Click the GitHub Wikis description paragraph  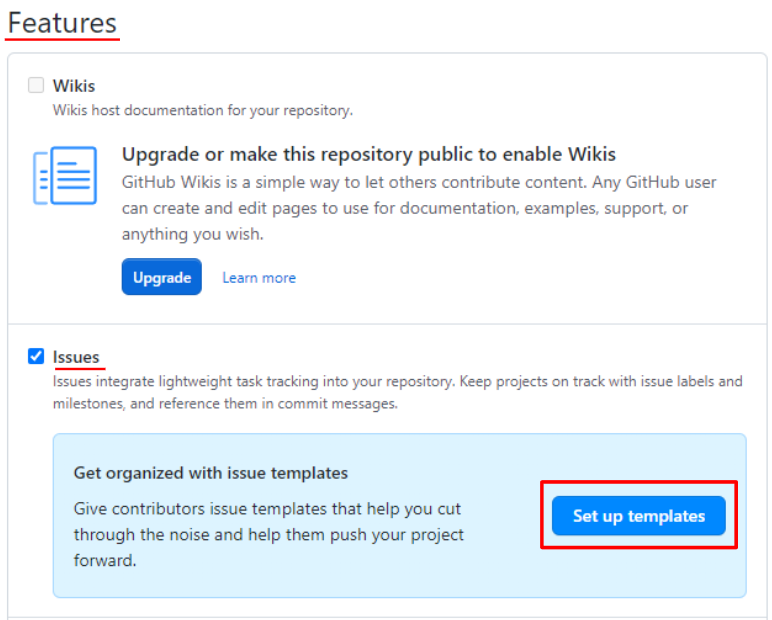419,208
